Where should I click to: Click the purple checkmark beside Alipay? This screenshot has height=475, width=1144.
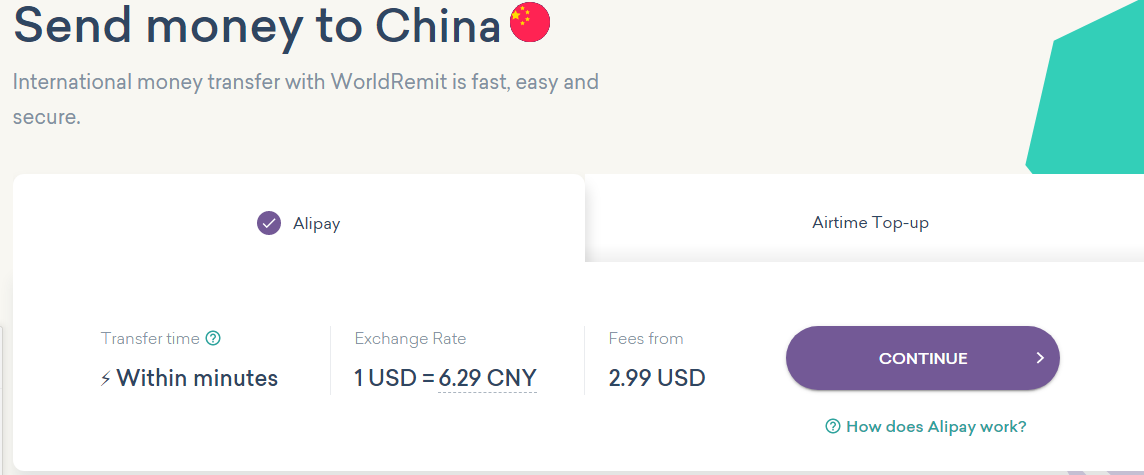point(269,223)
